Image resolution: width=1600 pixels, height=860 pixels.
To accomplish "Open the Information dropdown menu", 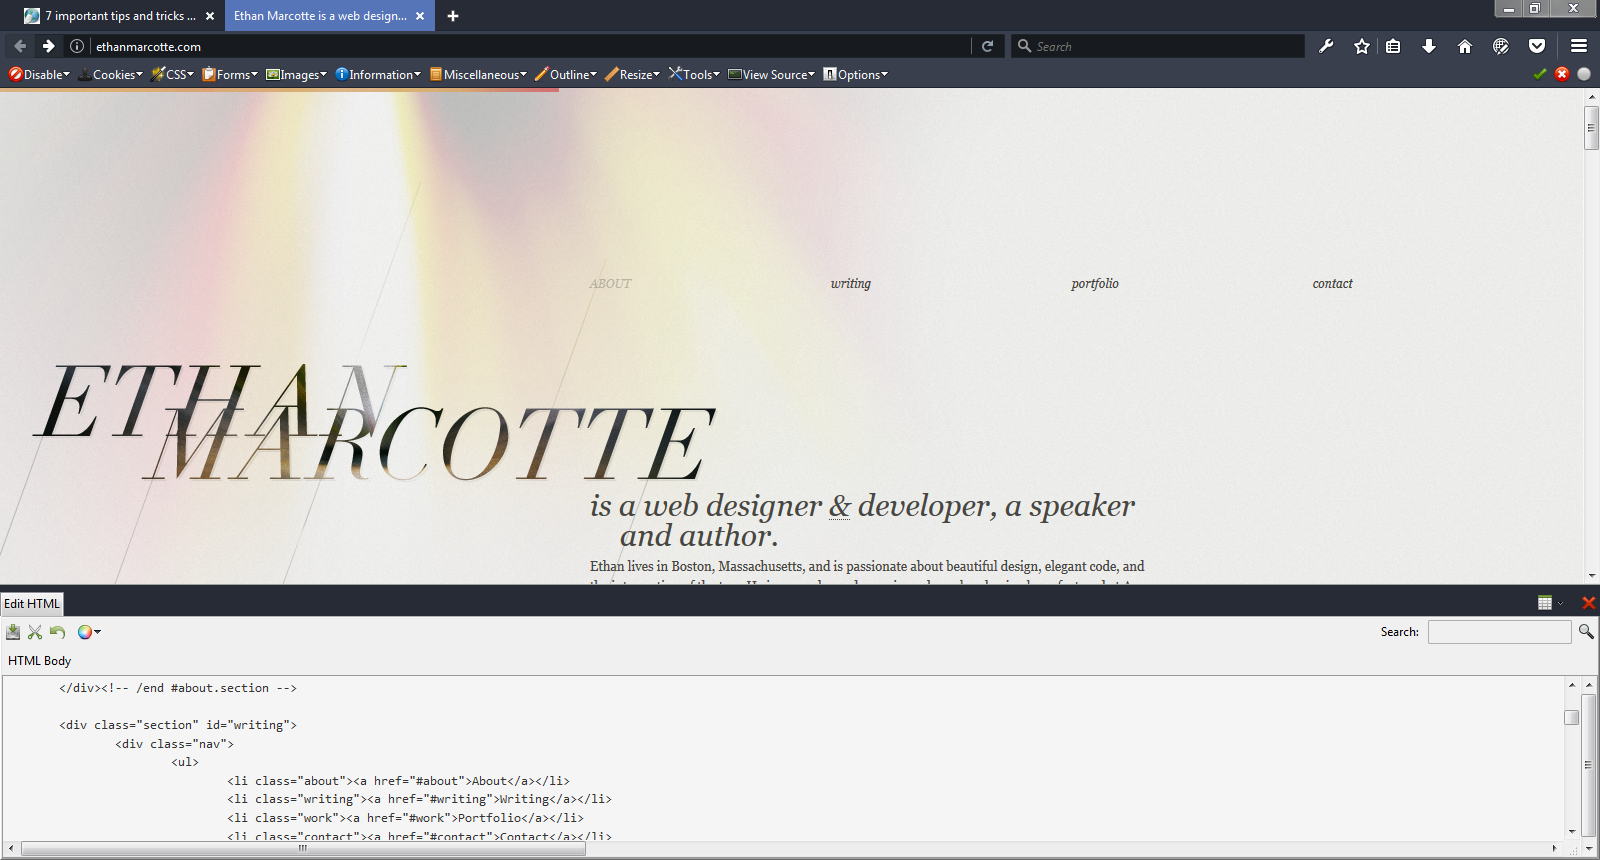I will (x=378, y=74).
